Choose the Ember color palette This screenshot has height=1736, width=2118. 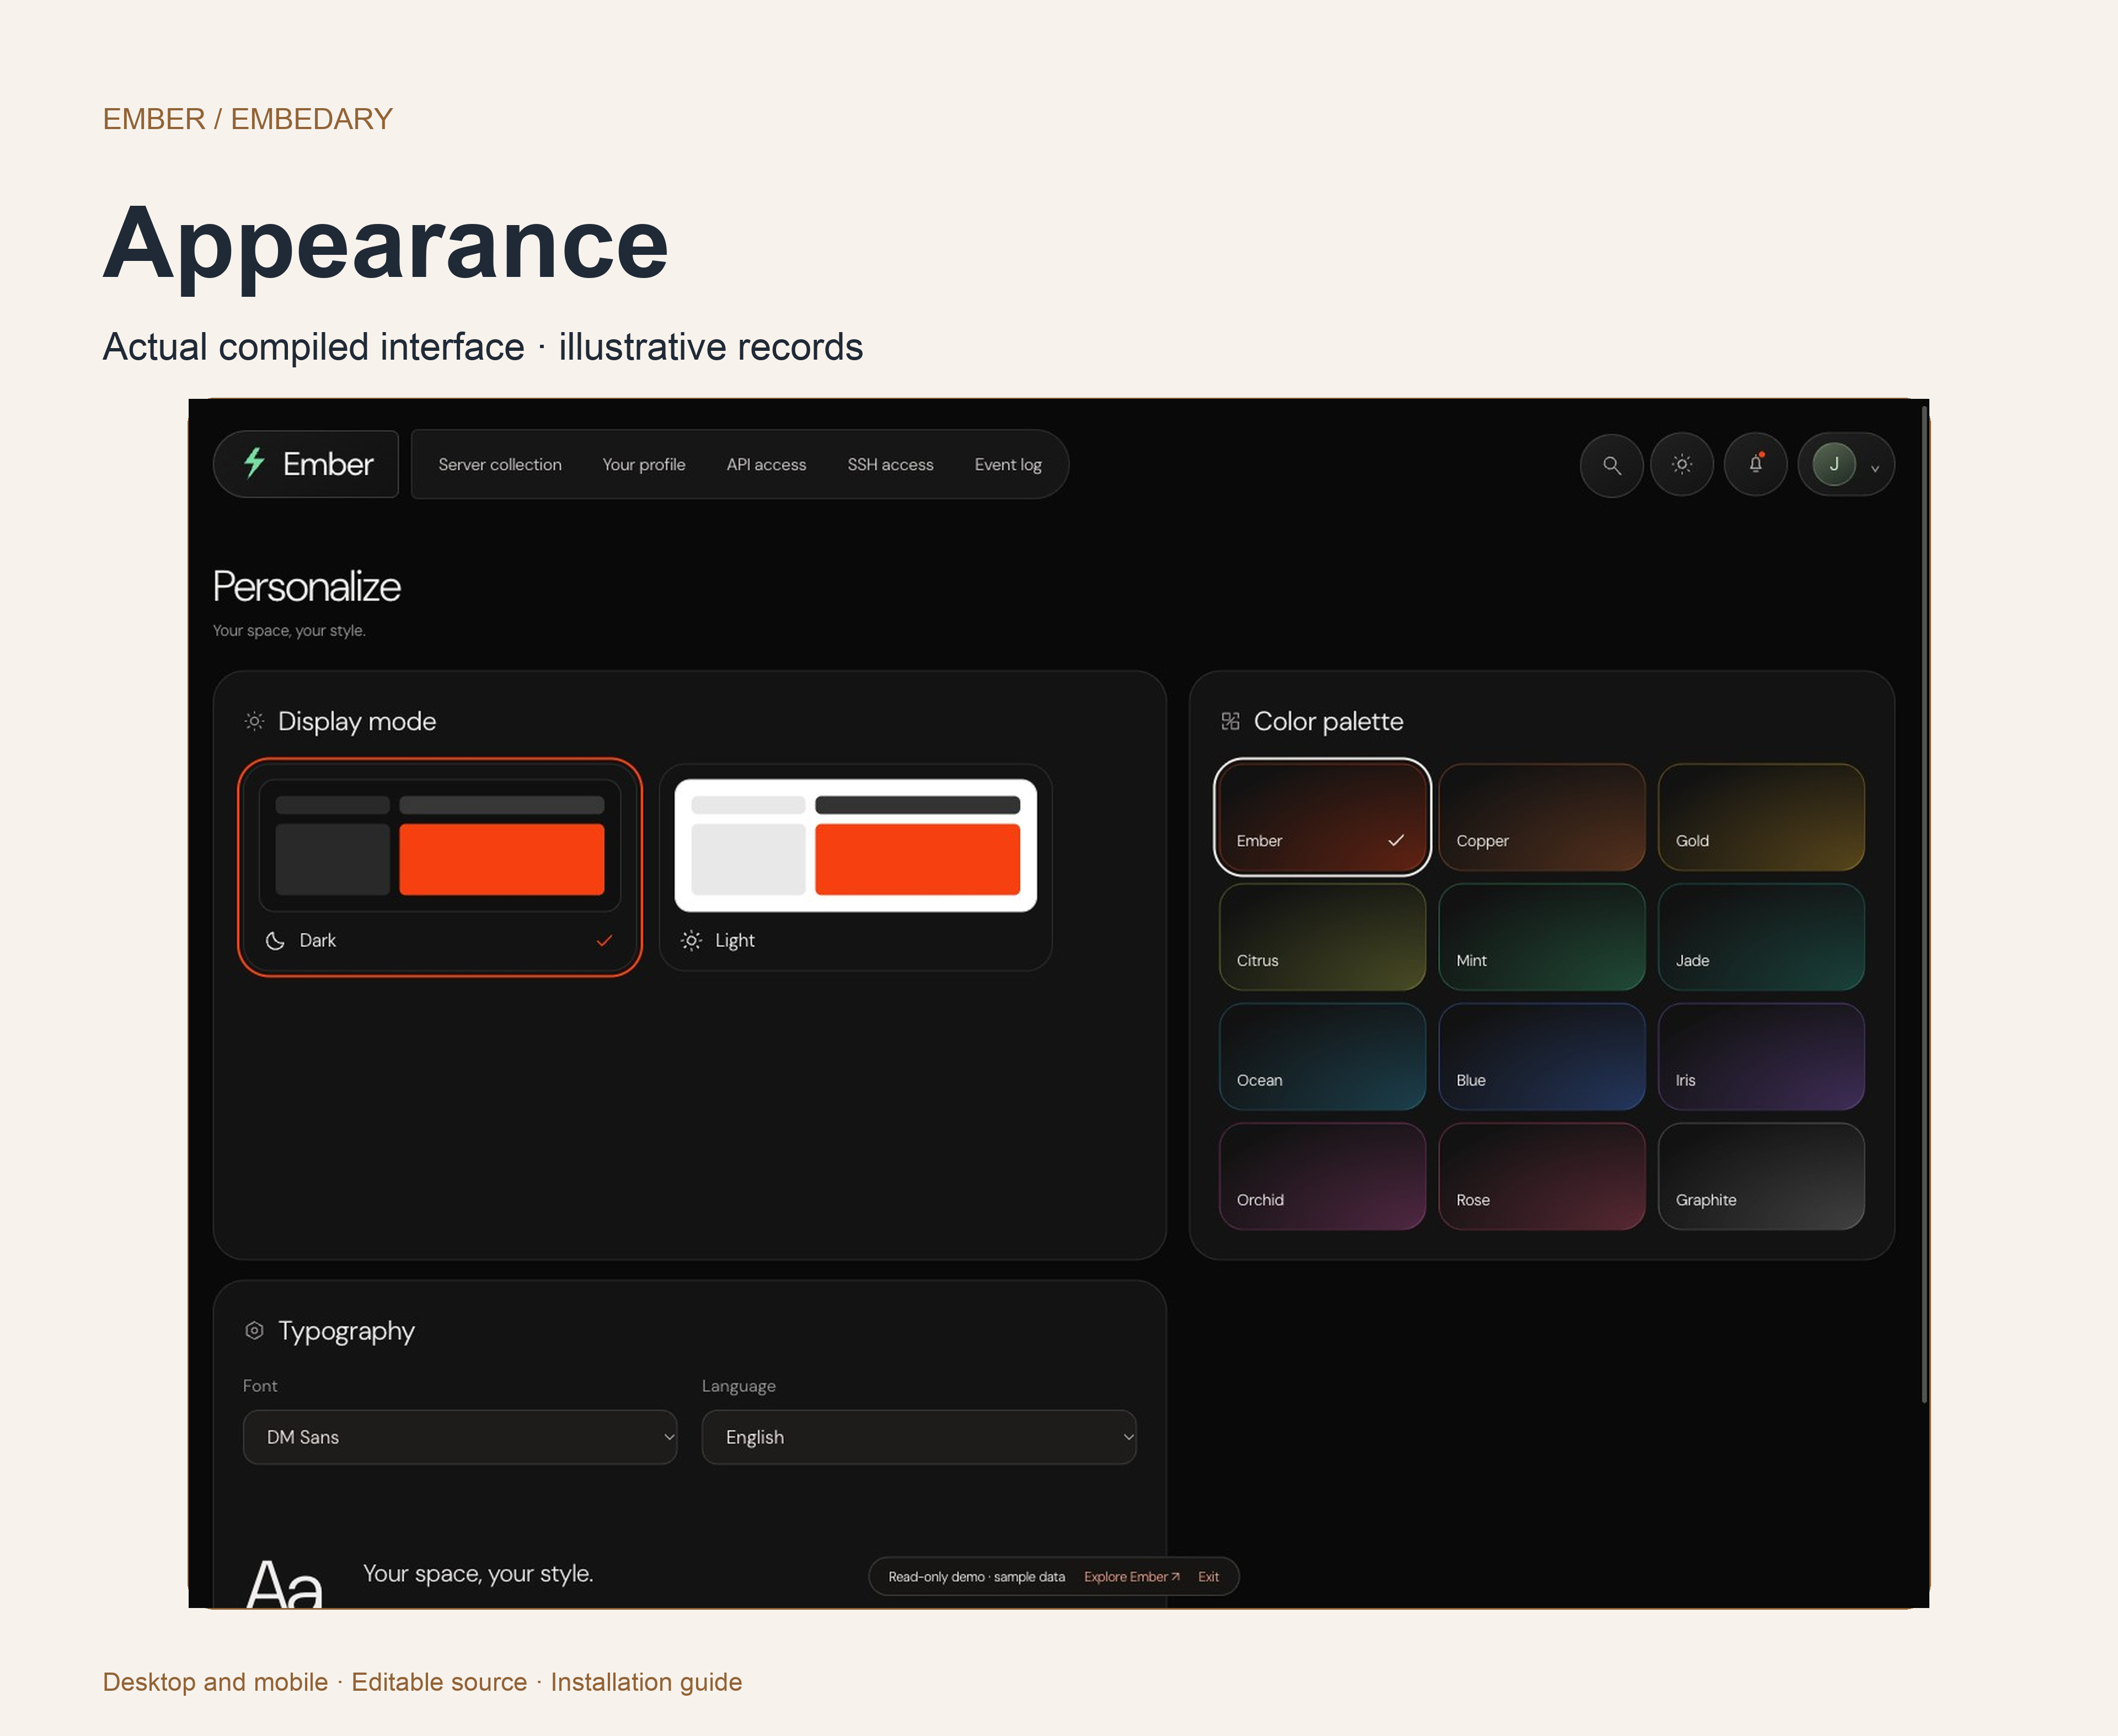coord(1322,817)
